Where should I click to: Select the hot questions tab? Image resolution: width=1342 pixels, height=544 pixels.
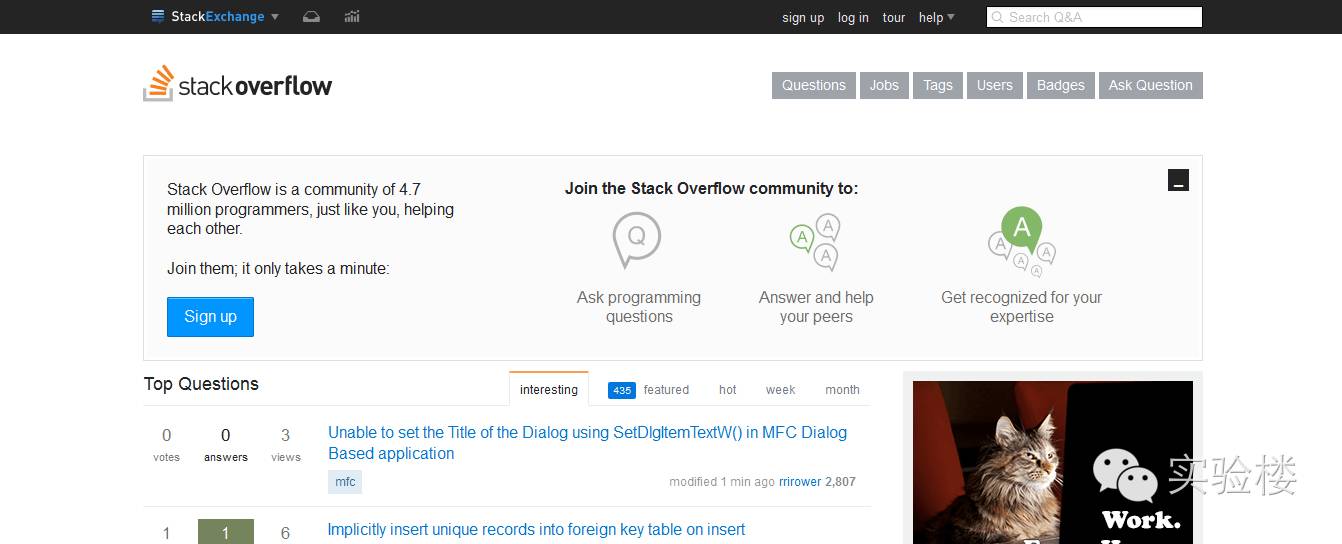point(728,390)
